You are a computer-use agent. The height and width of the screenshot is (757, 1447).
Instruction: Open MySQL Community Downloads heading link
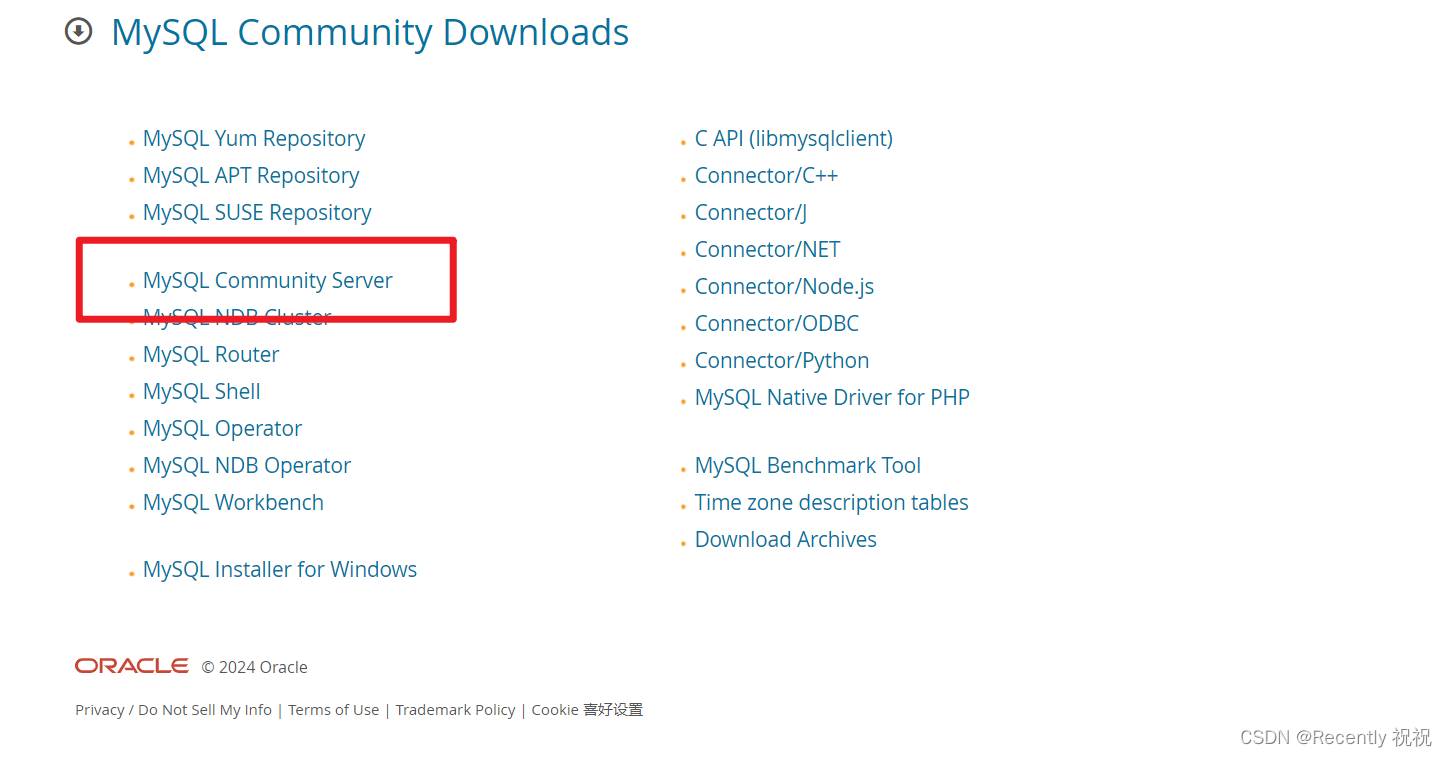(370, 32)
